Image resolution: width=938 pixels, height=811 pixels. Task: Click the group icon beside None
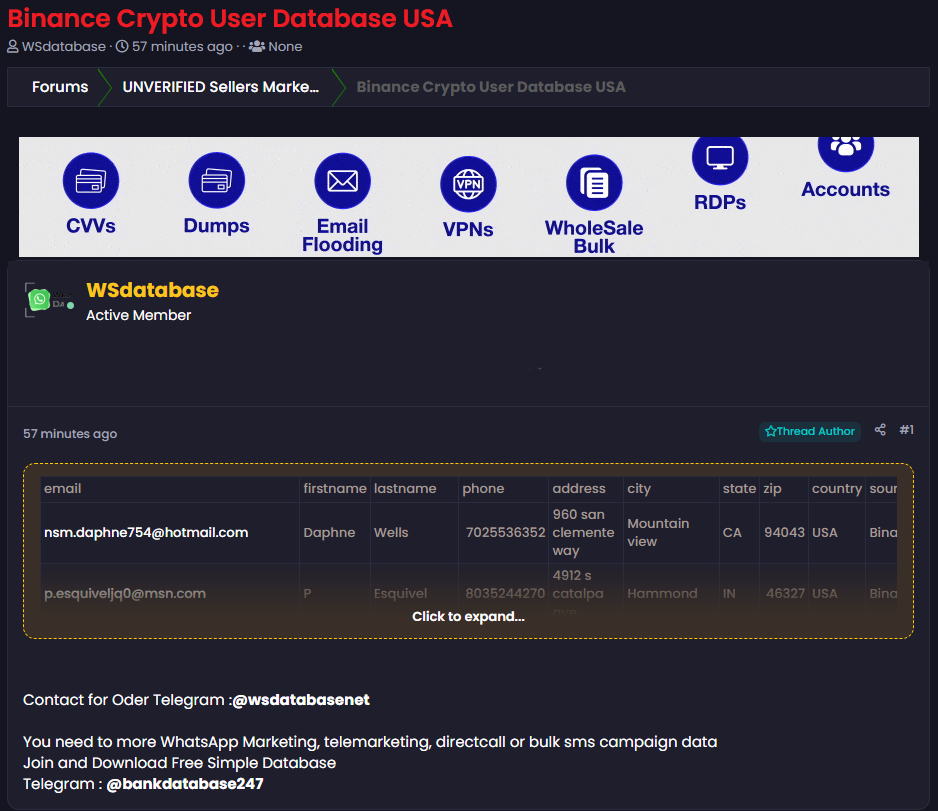point(257,46)
